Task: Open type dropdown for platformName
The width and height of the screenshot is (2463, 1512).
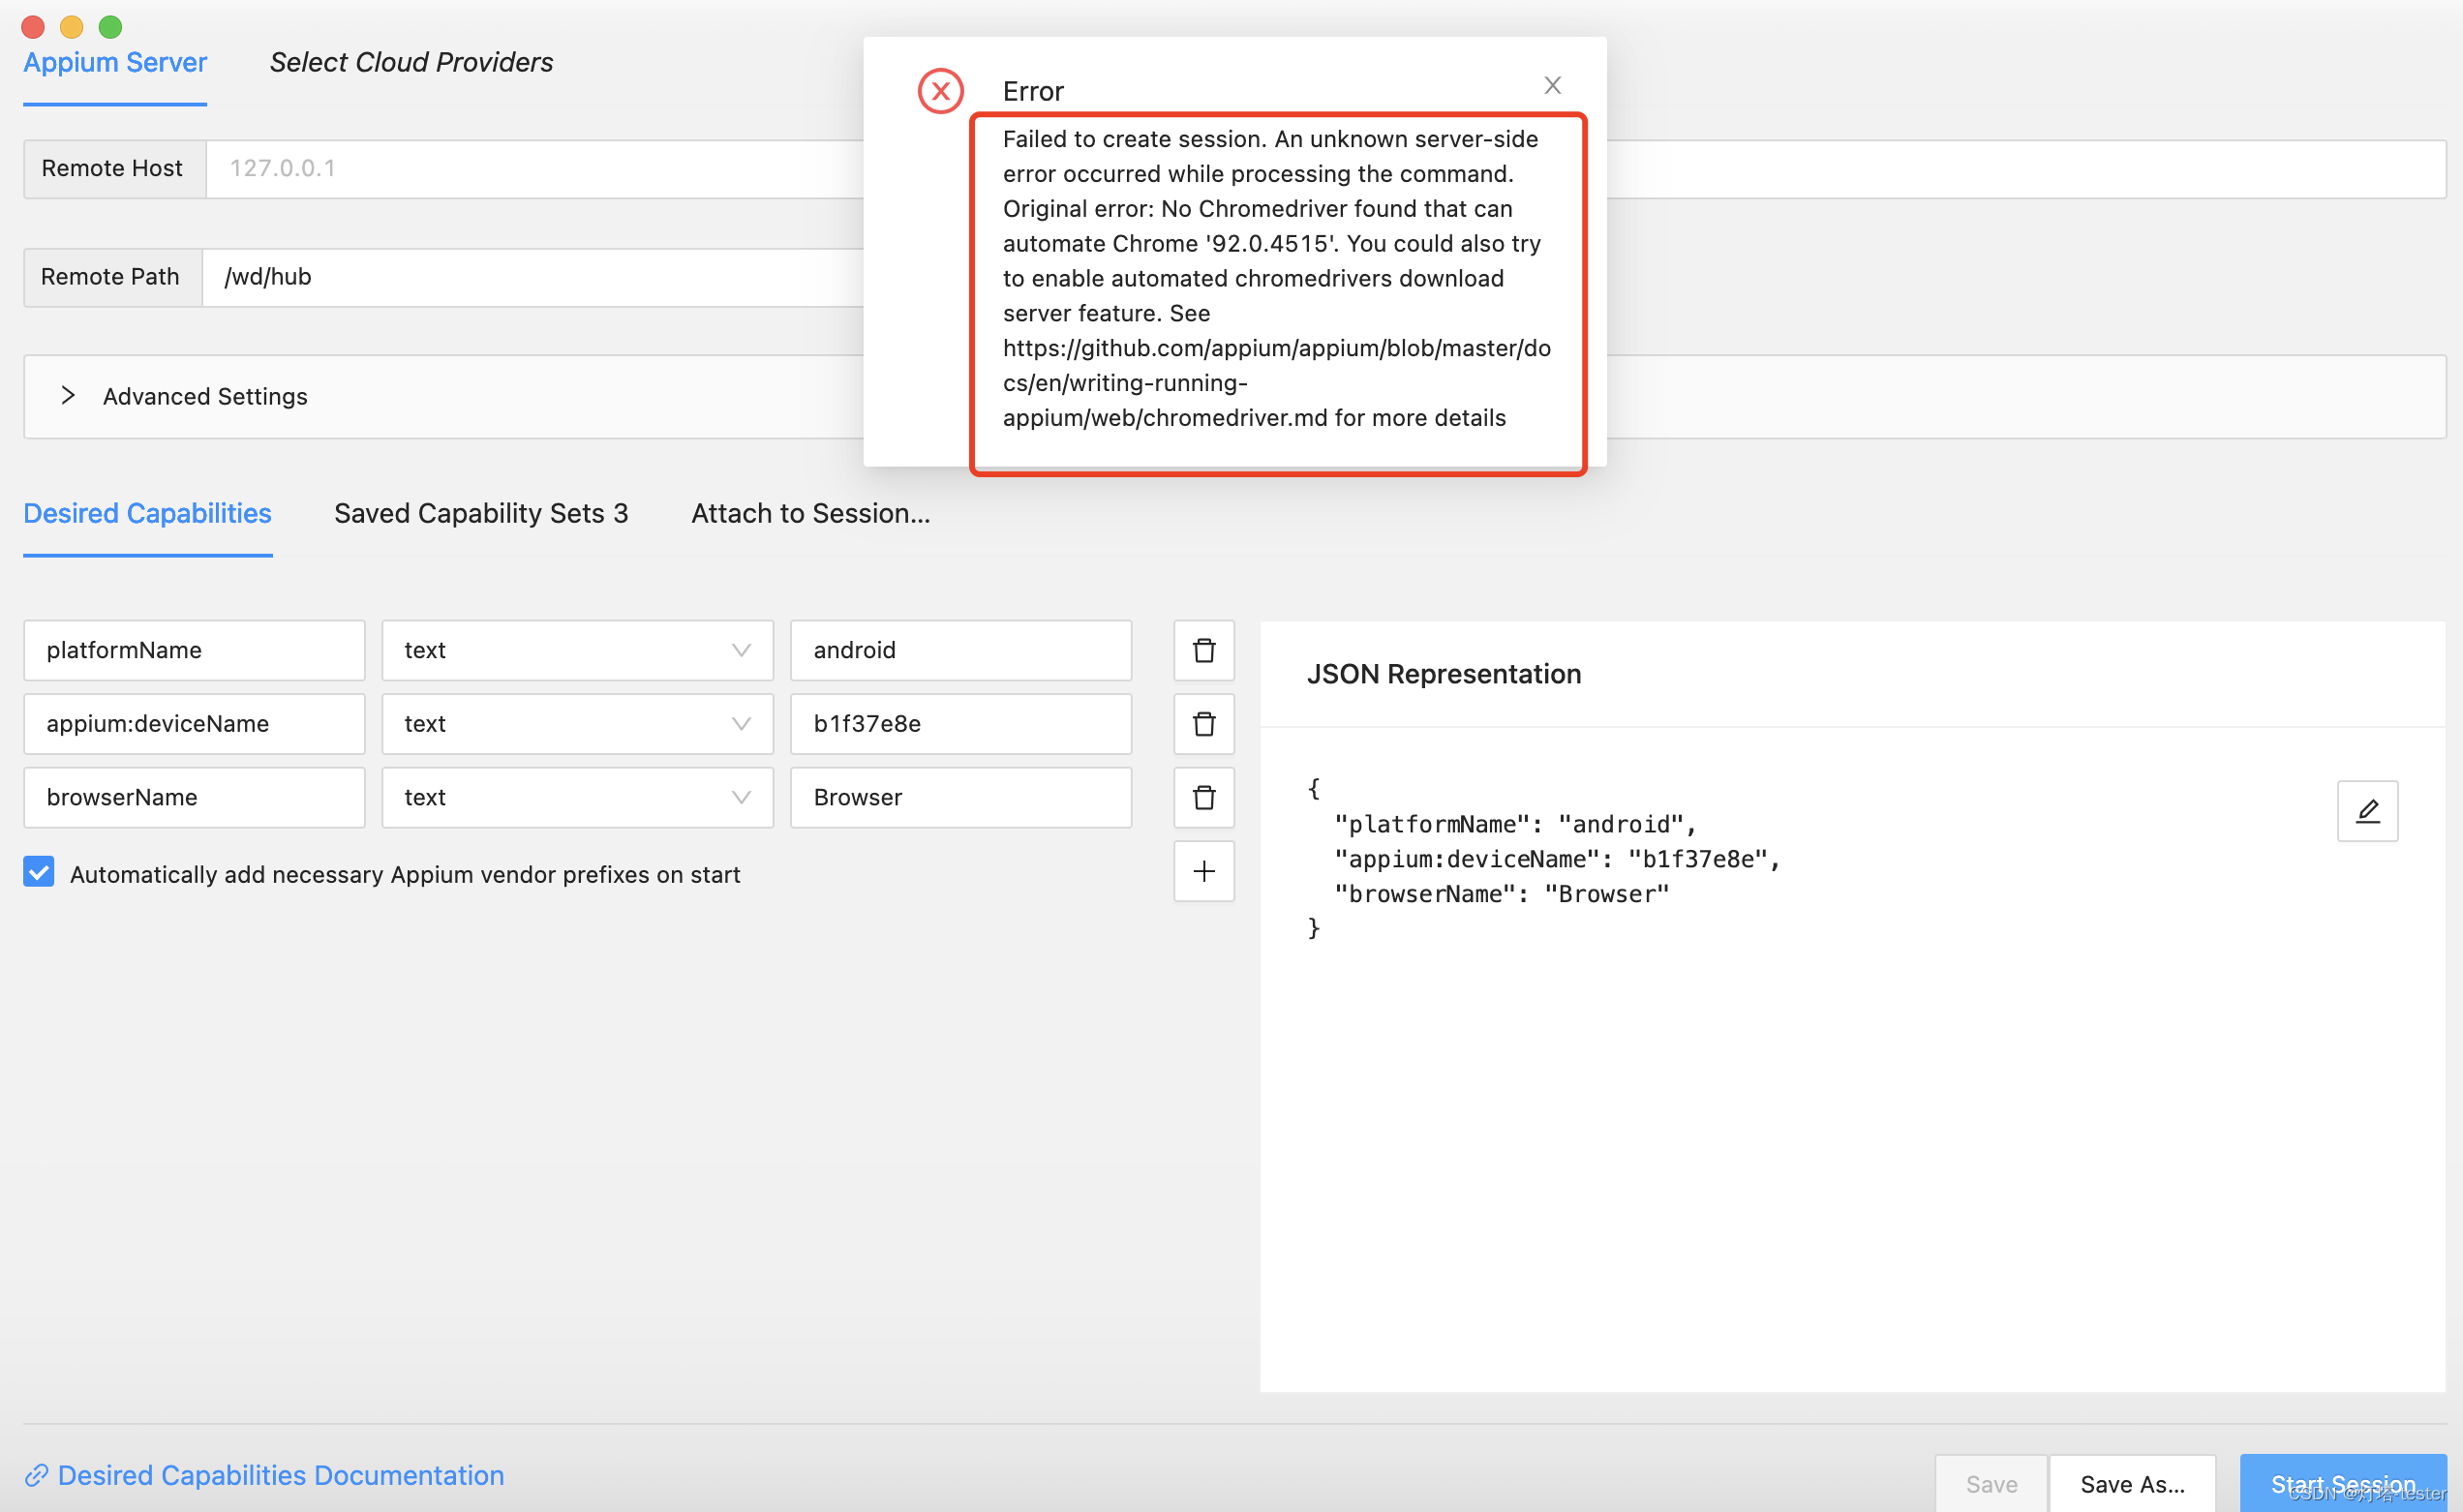Action: pyautogui.click(x=577, y=650)
